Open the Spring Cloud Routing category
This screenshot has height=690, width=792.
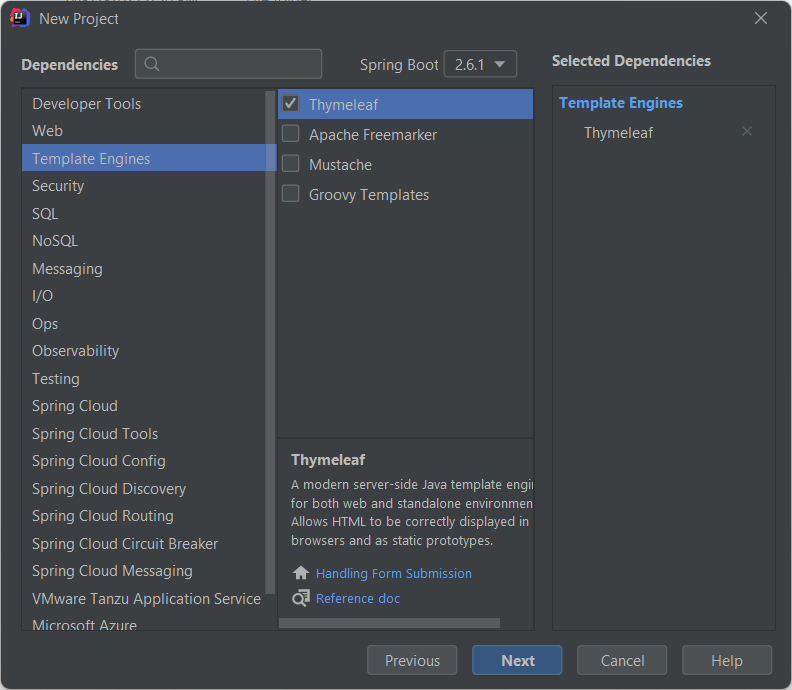tap(102, 516)
